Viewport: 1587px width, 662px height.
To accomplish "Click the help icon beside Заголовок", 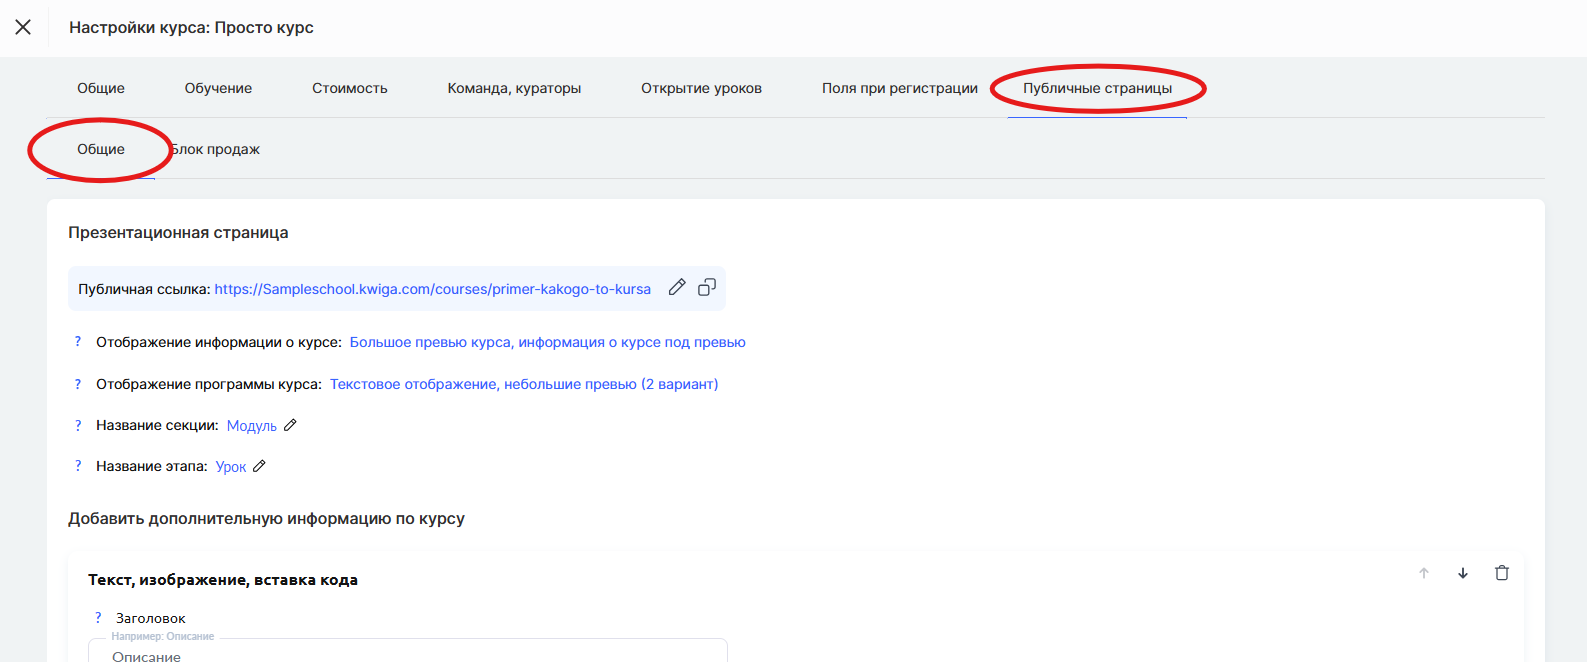I will (x=98, y=618).
